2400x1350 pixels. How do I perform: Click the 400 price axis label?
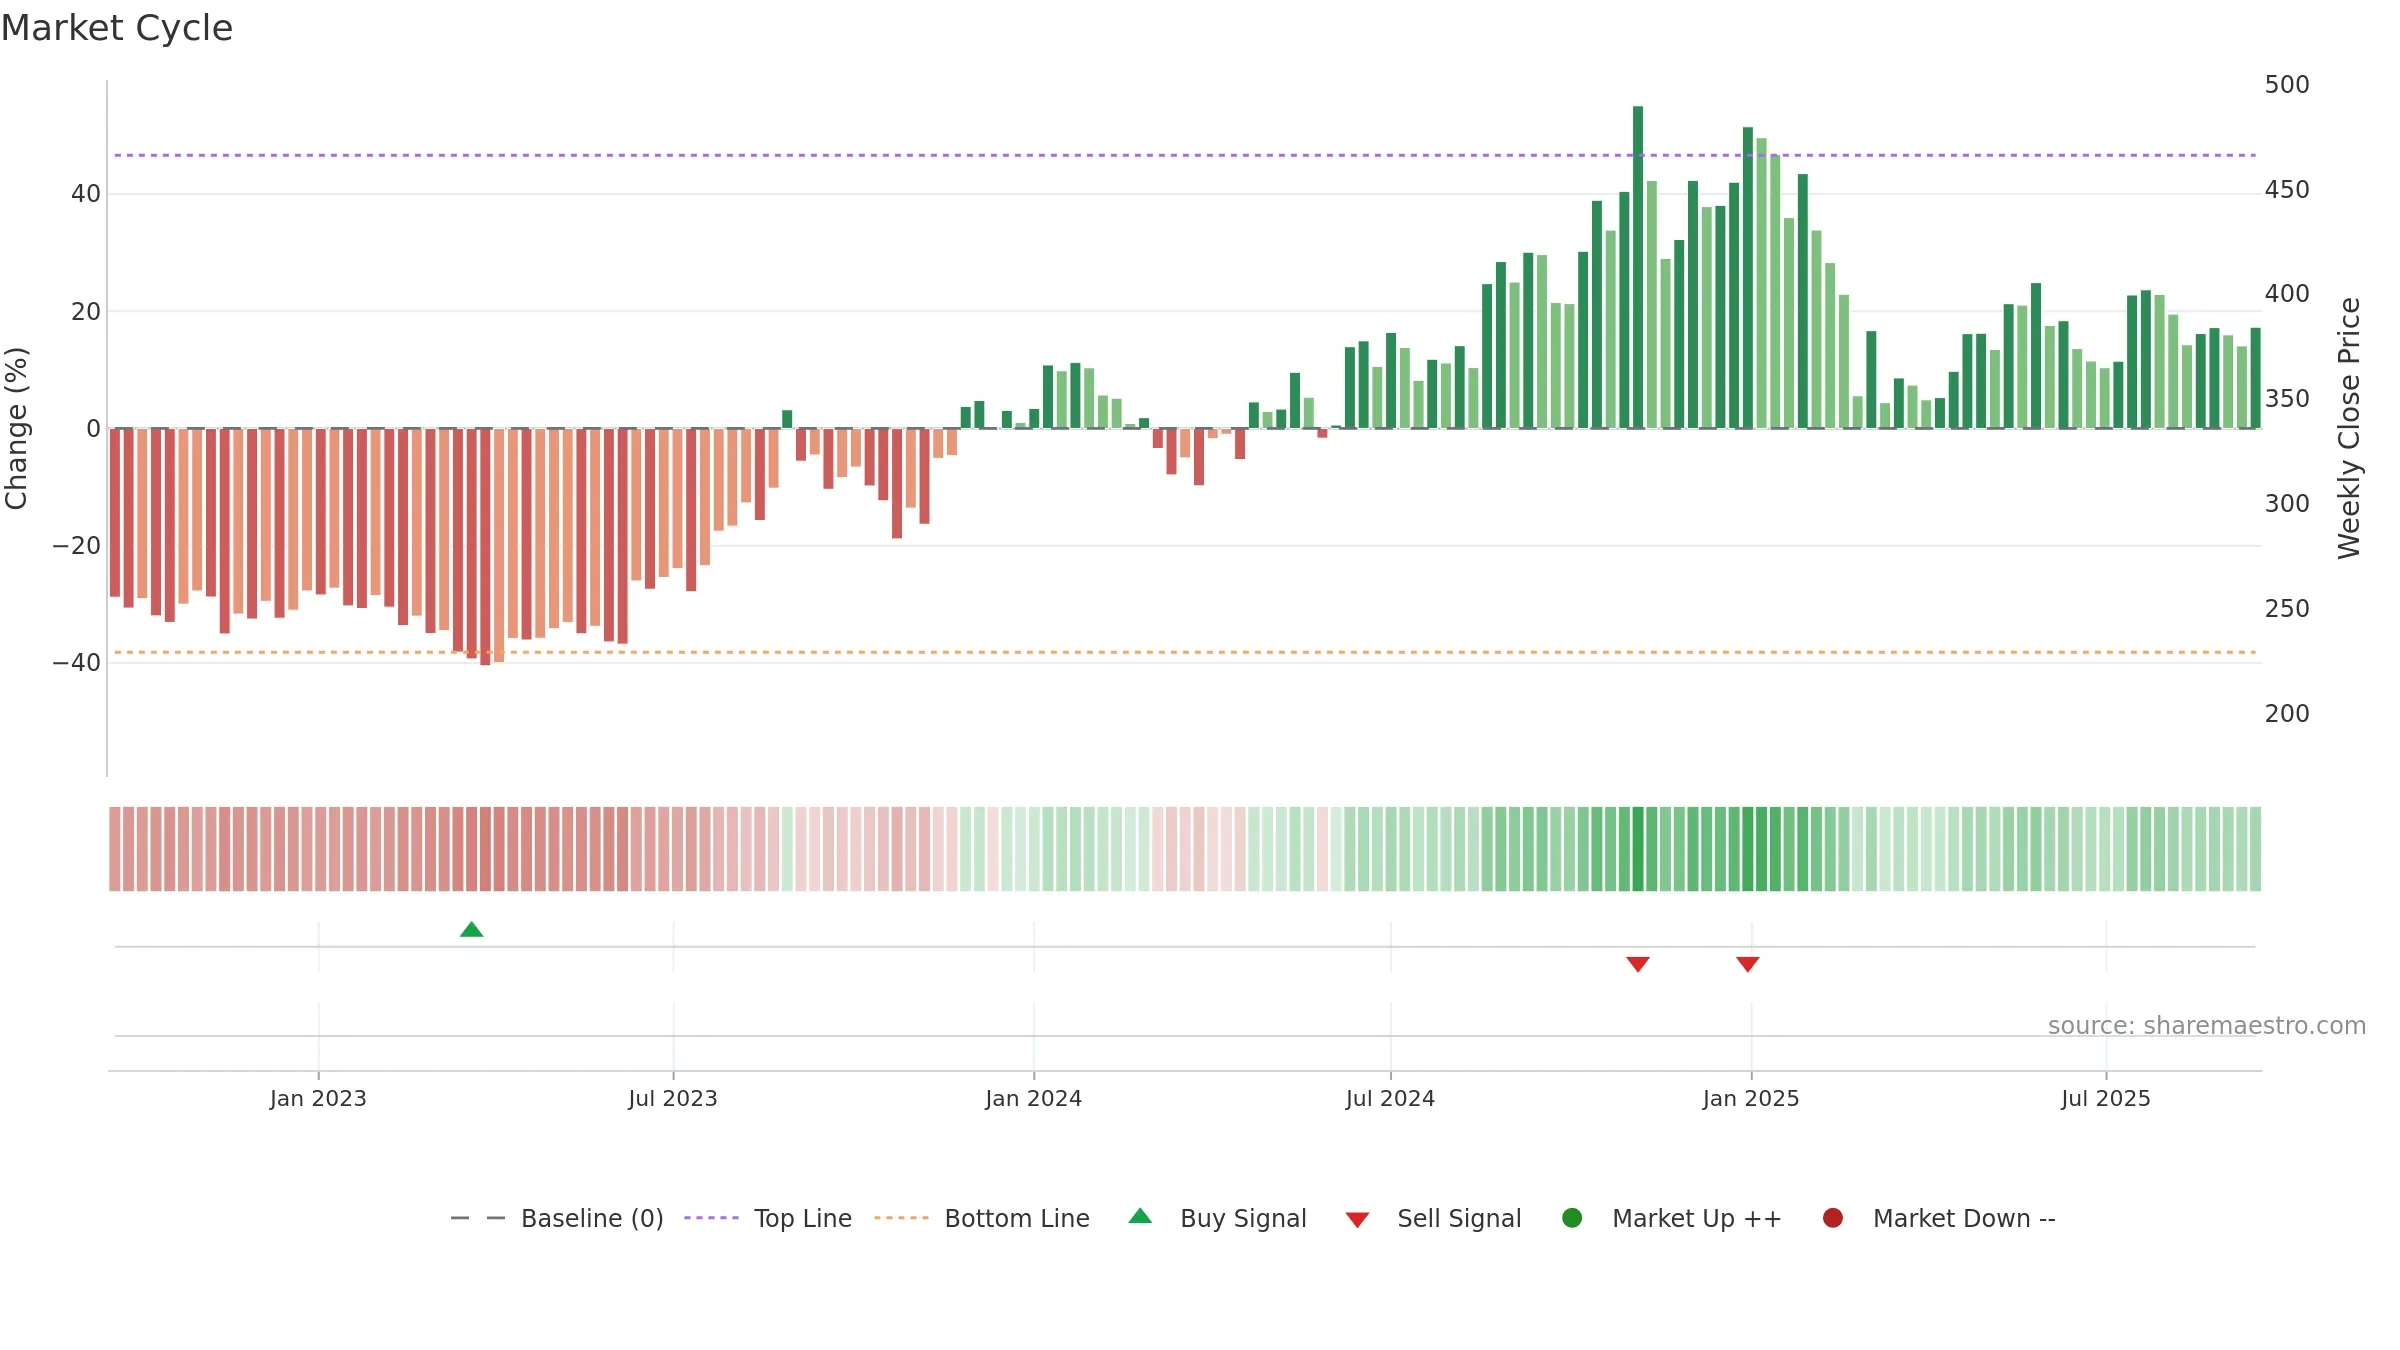point(2287,294)
